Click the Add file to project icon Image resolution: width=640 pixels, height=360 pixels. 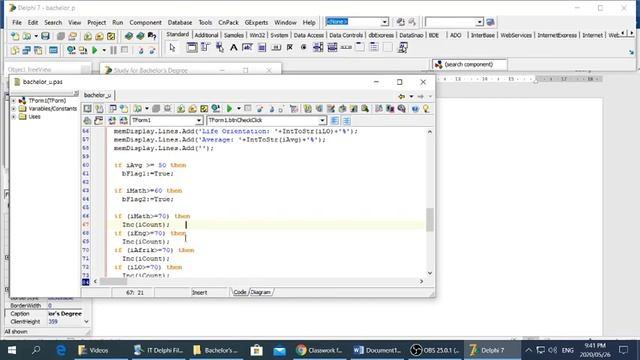click(88, 36)
